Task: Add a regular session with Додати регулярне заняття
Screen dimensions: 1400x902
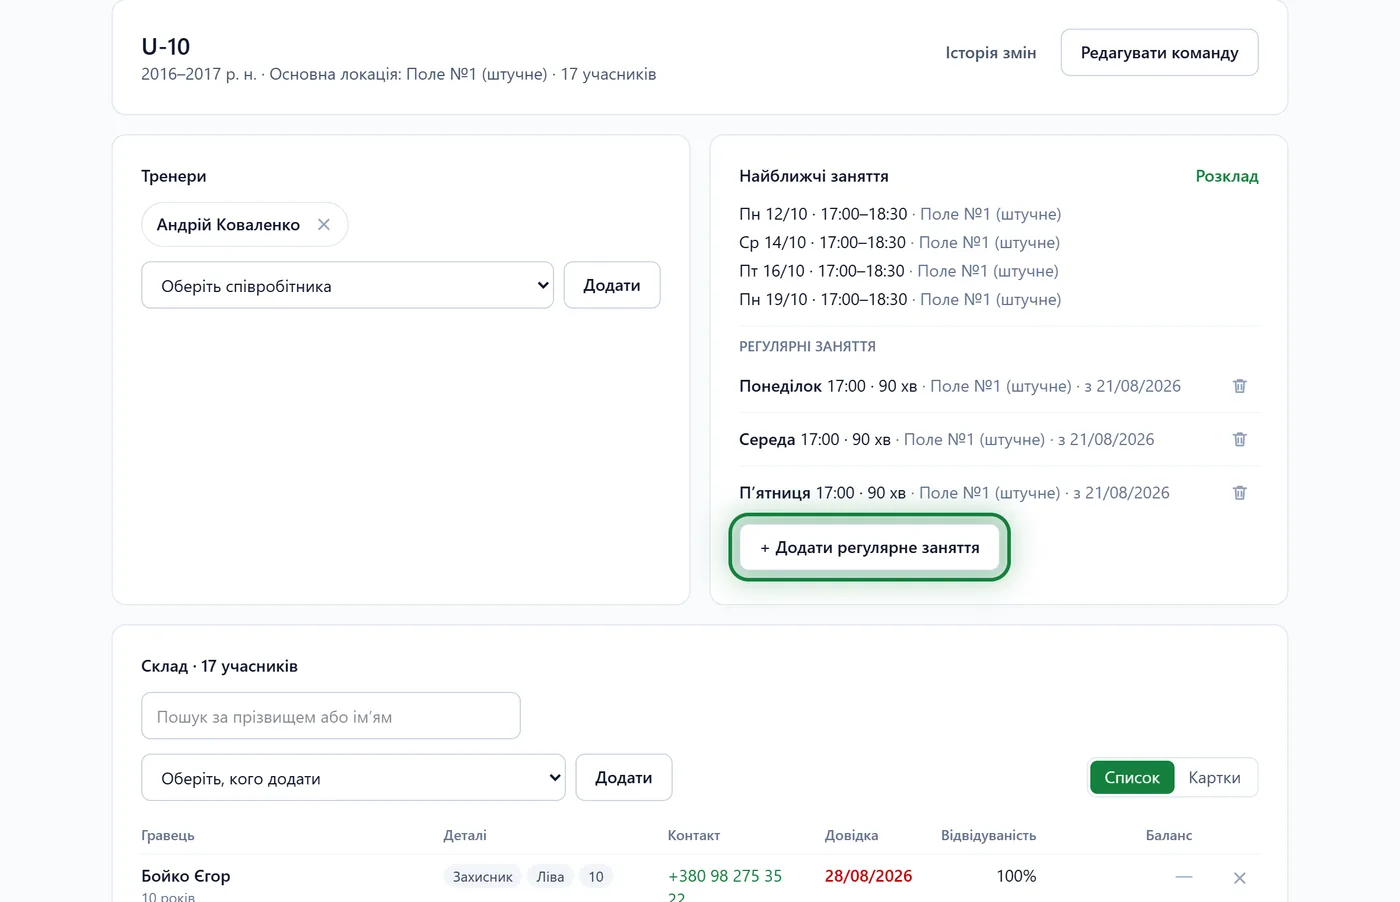Action: tap(870, 547)
